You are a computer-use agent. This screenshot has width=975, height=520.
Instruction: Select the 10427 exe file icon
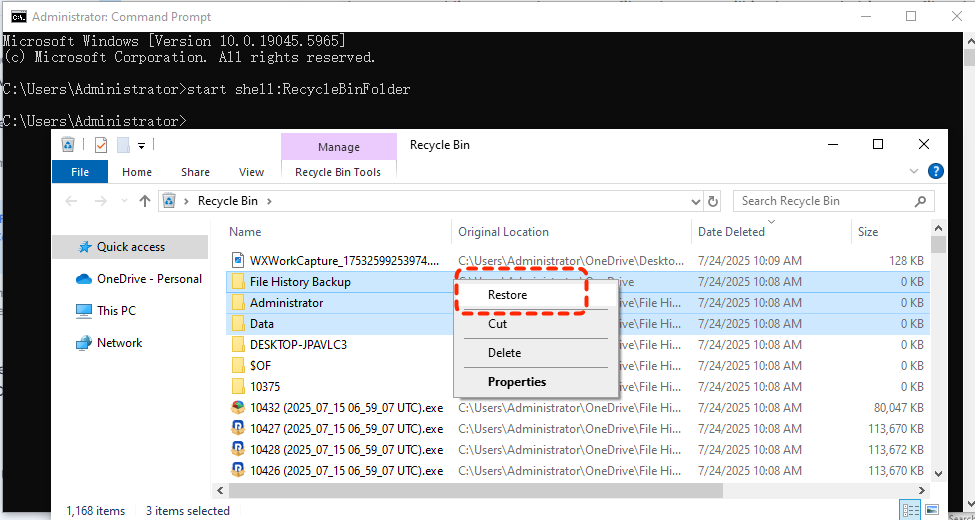(238, 429)
